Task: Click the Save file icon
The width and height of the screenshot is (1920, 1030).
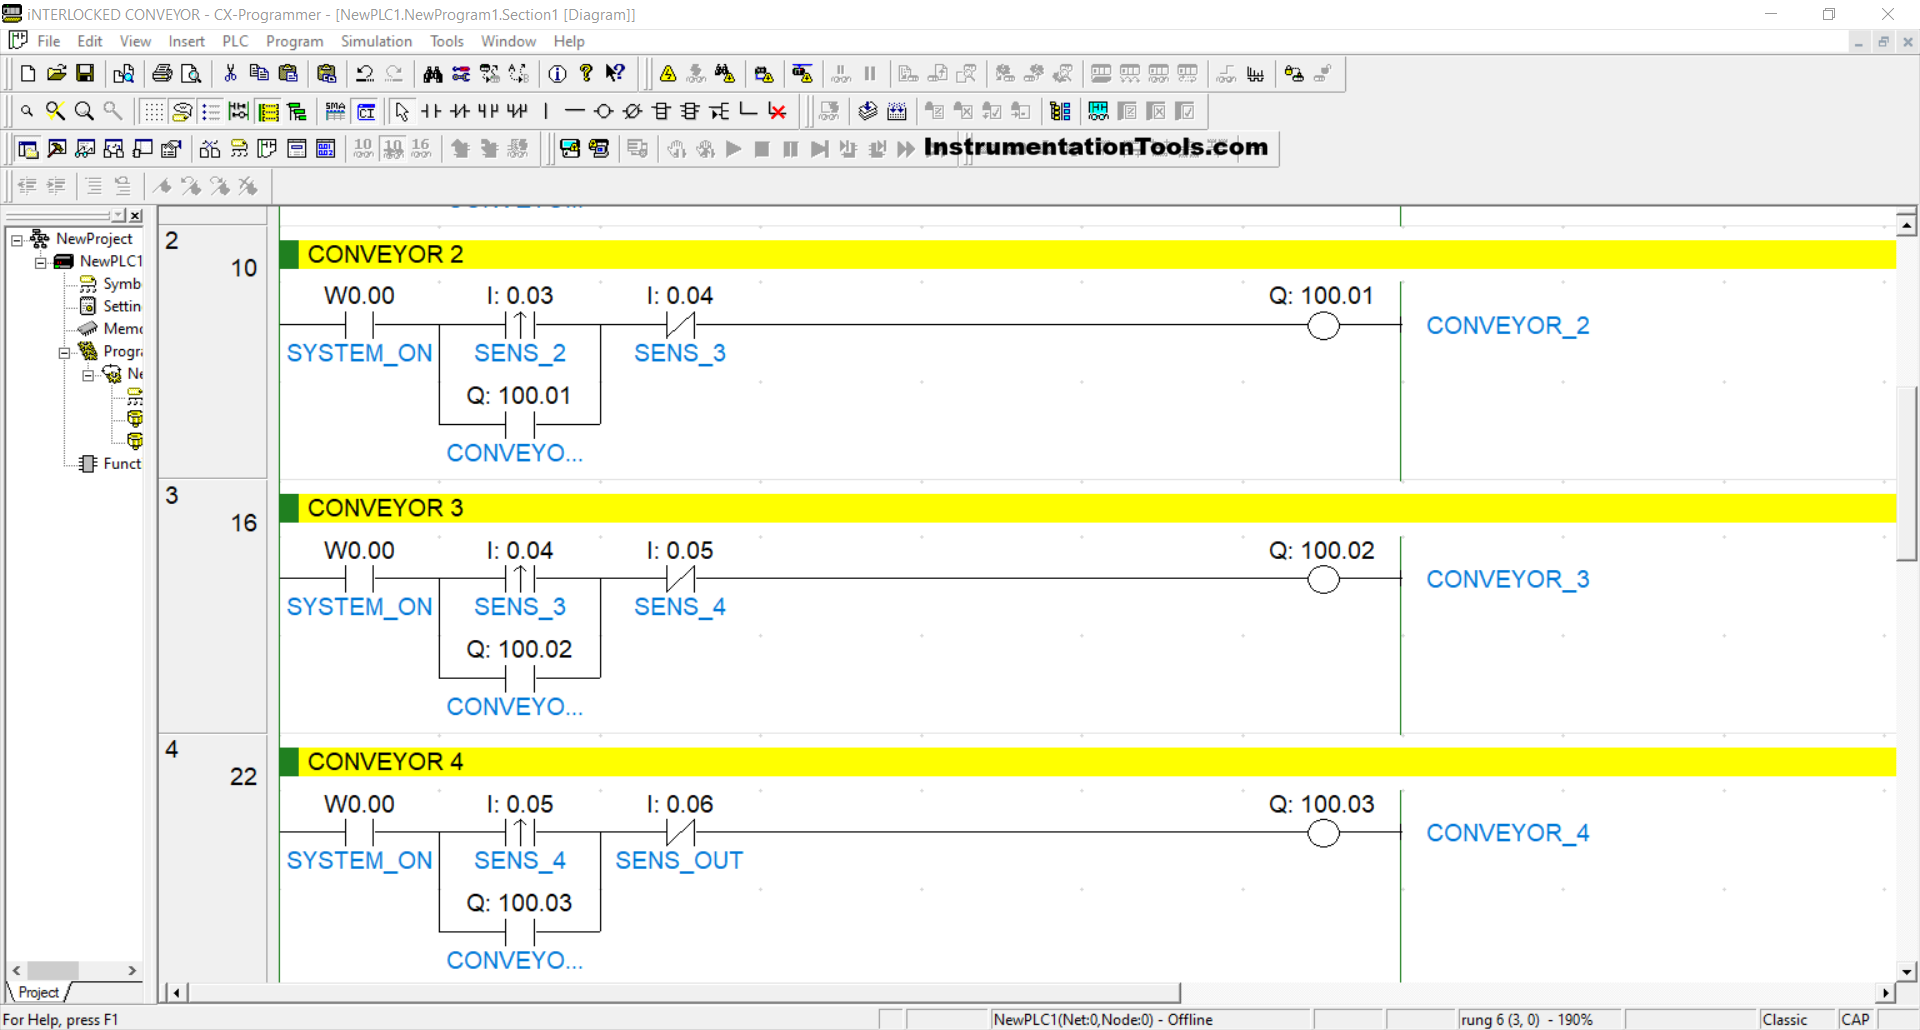Action: pos(85,74)
